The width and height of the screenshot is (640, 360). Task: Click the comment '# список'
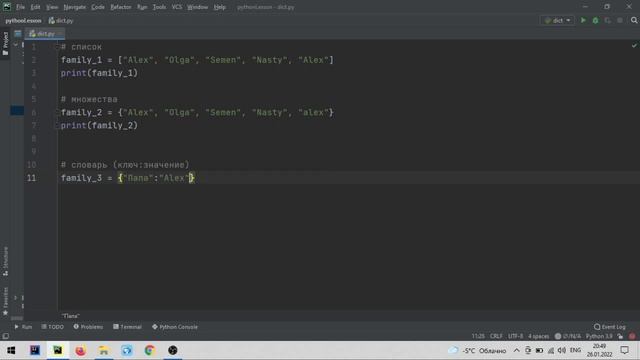81,47
